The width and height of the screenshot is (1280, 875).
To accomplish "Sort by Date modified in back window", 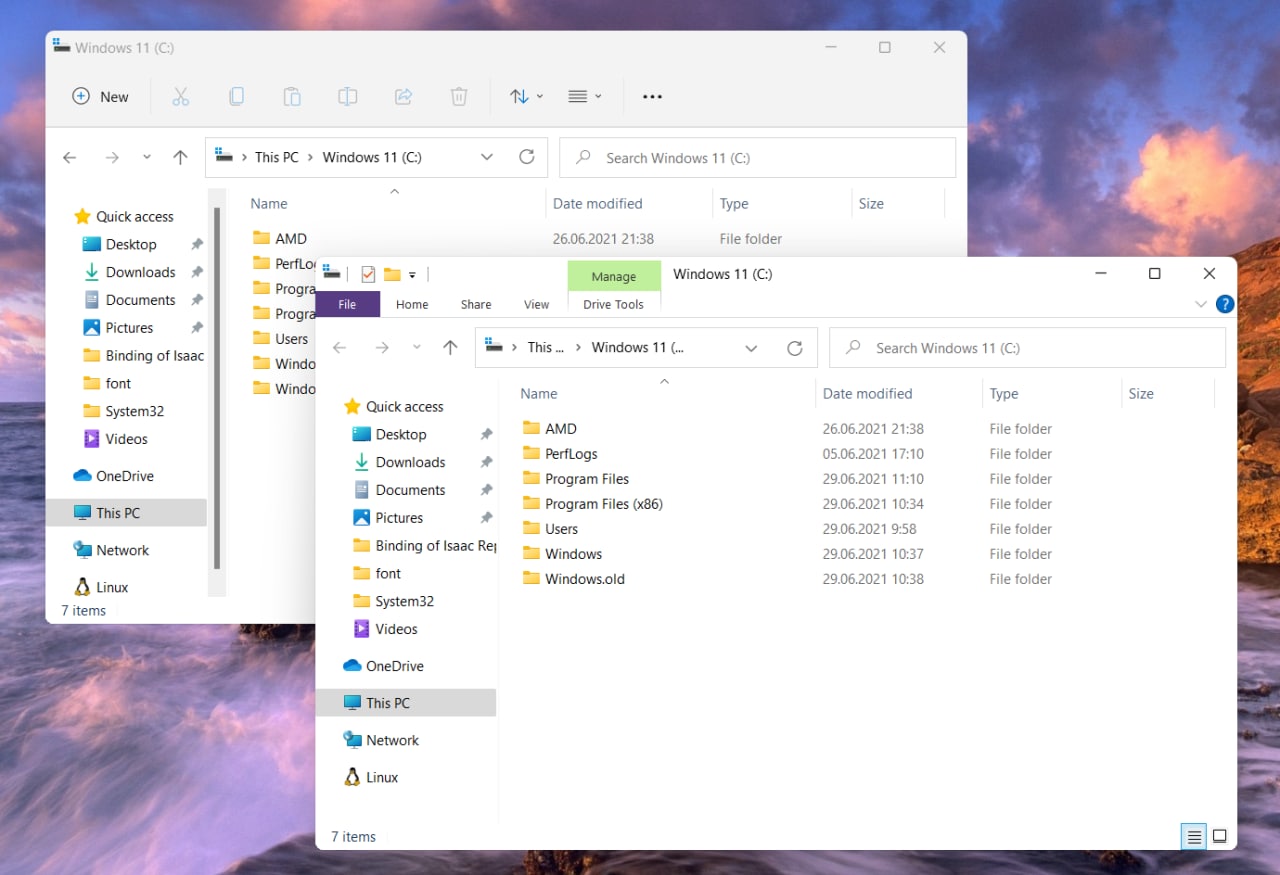I will tap(597, 203).
